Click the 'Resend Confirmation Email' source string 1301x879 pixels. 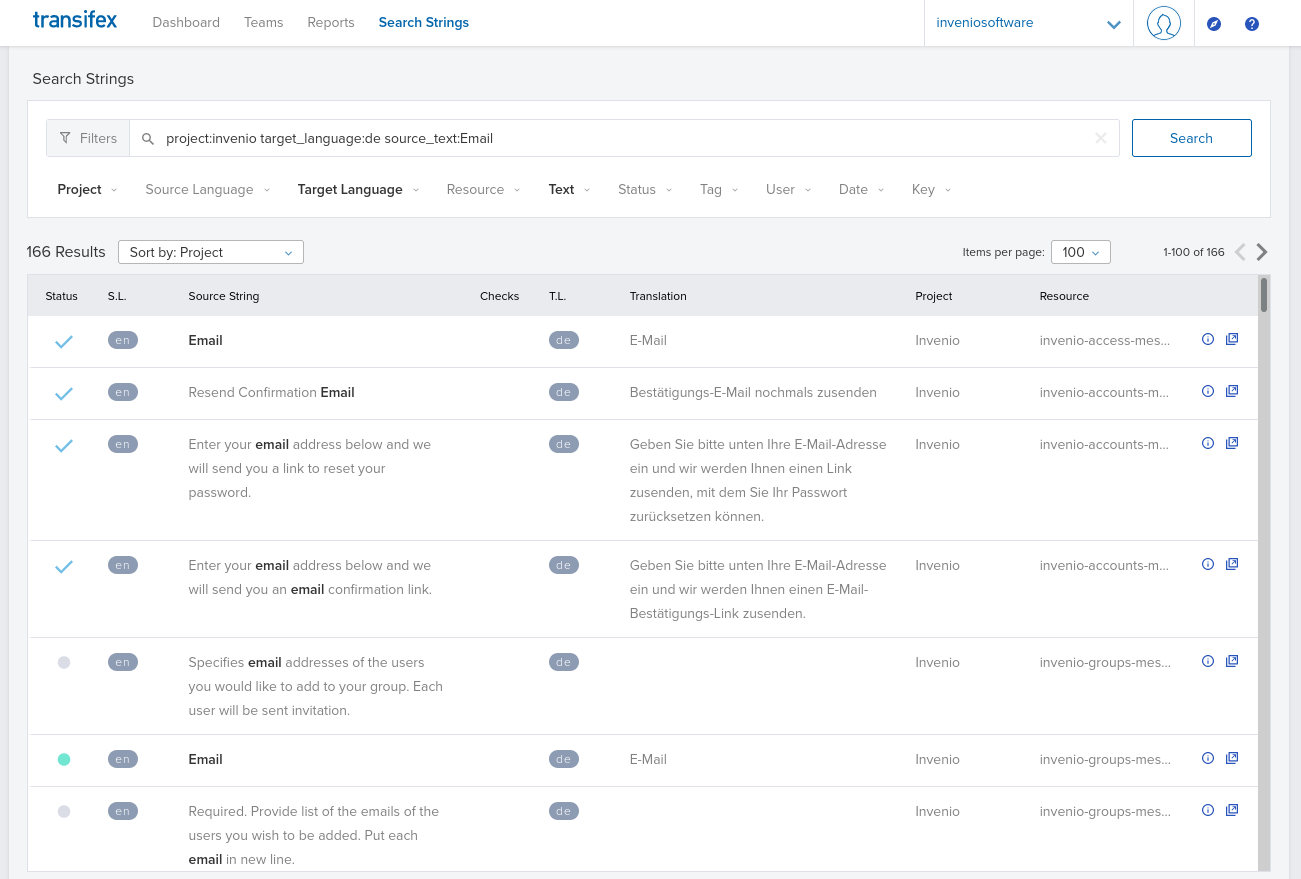click(271, 392)
